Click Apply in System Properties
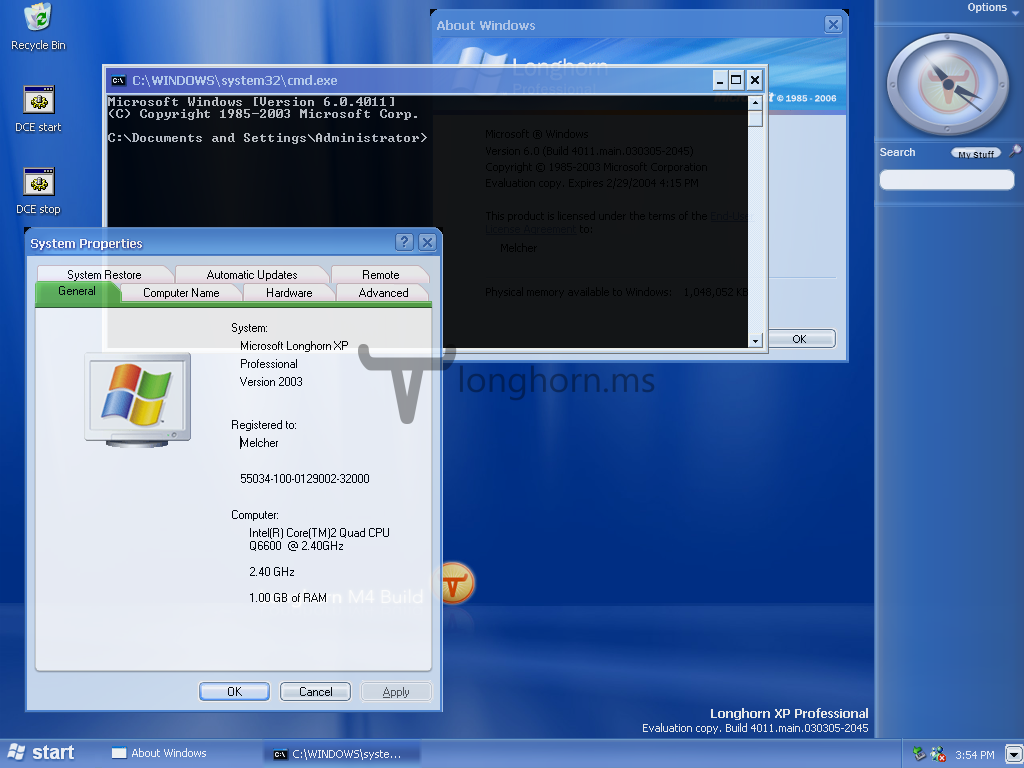This screenshot has width=1024, height=768. [396, 692]
